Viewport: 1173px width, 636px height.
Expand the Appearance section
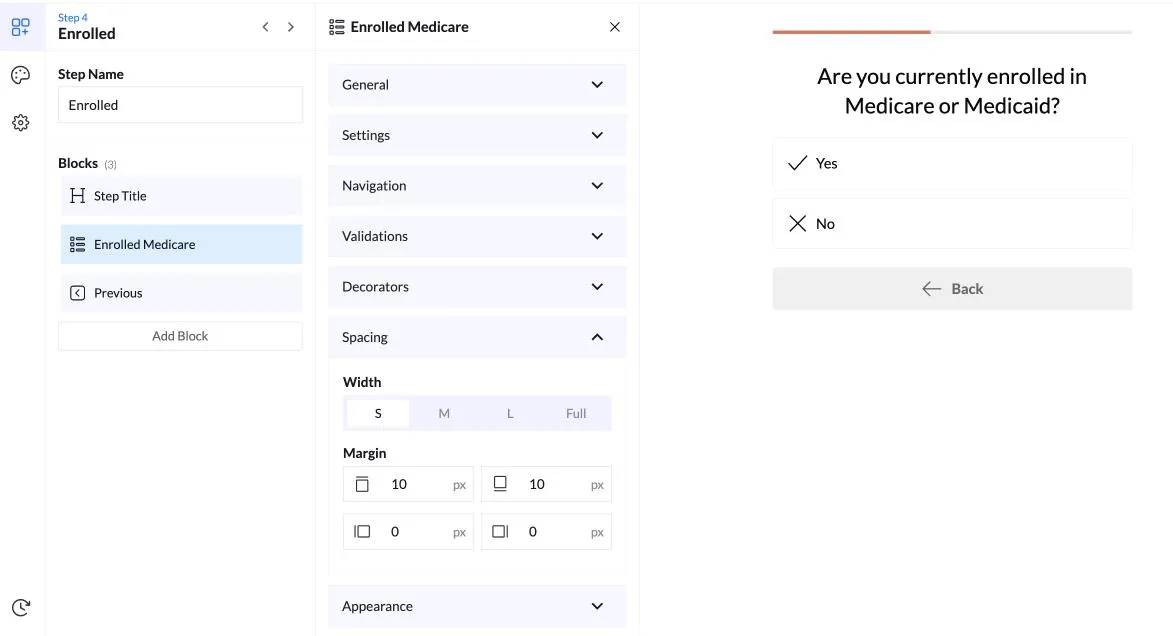[x=477, y=607]
